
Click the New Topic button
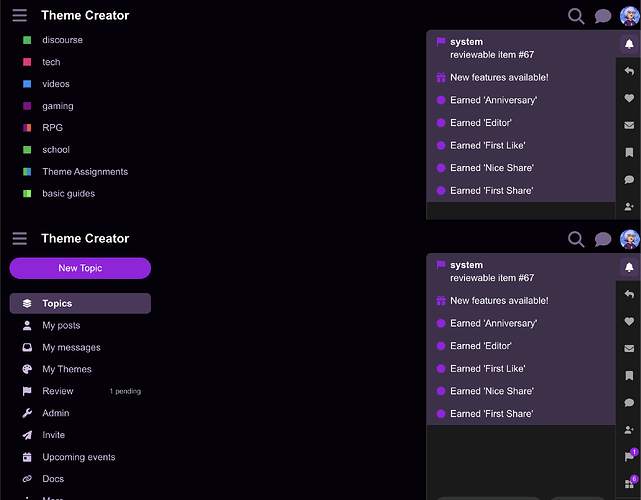[80, 268]
